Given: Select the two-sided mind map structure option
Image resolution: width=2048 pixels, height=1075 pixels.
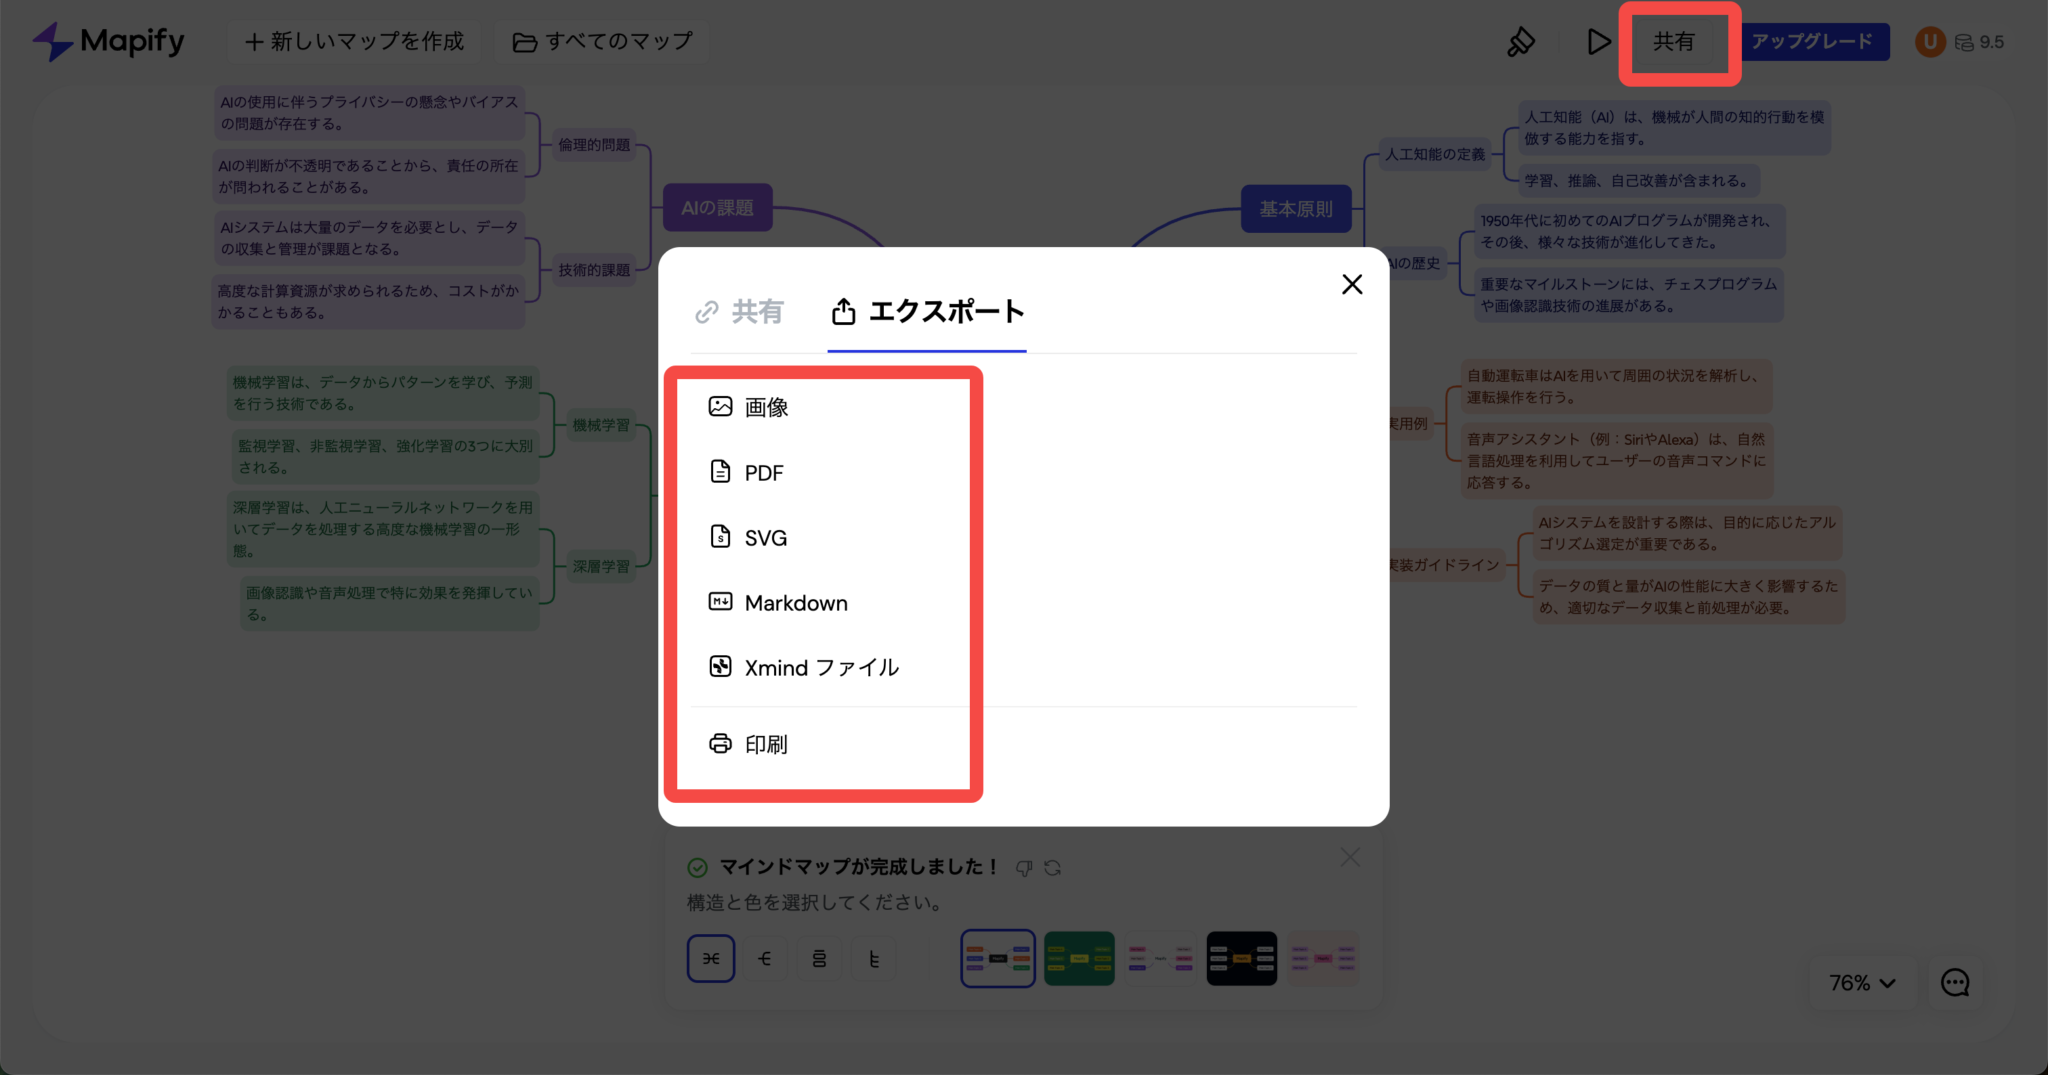Looking at the screenshot, I should click(711, 958).
